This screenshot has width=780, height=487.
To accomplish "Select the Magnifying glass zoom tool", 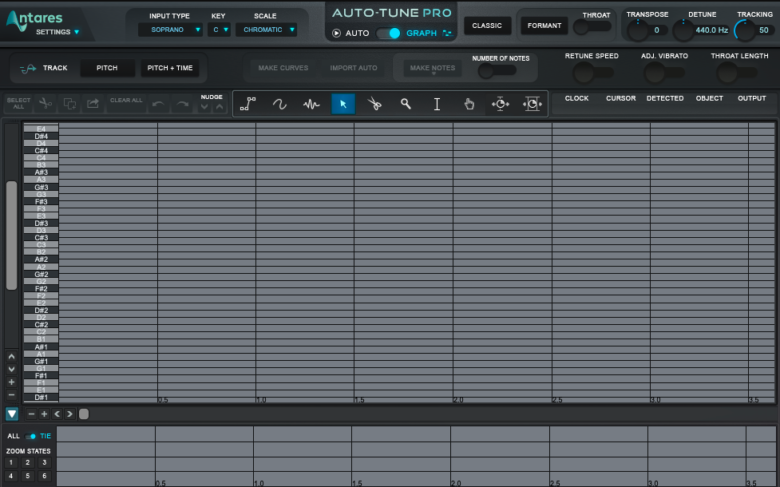I will (x=405, y=103).
